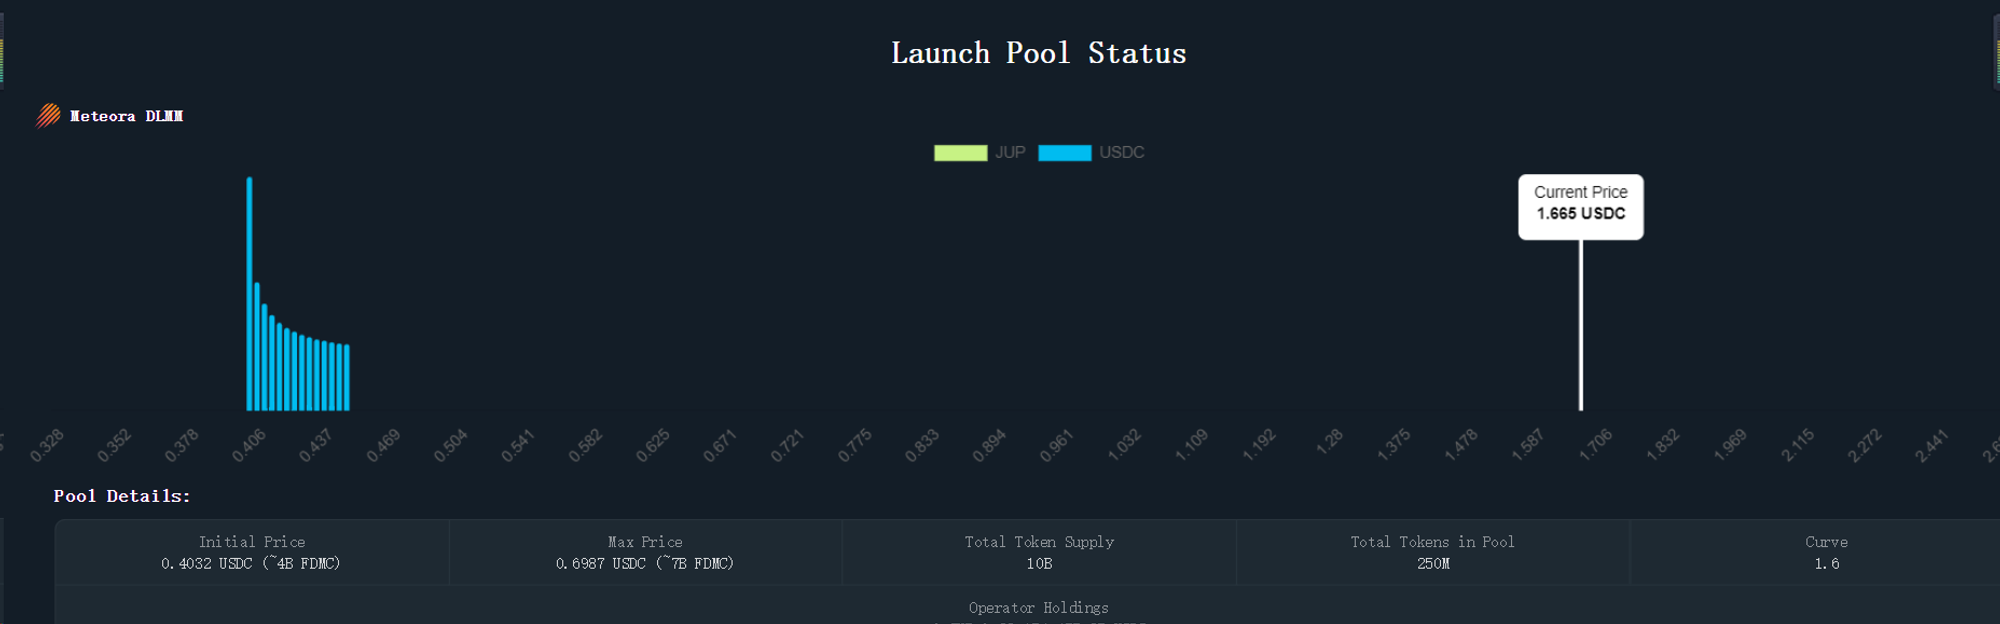Viewport: 2000px width, 624px height.
Task: Select the Total Token Supply cell
Action: (1039, 552)
